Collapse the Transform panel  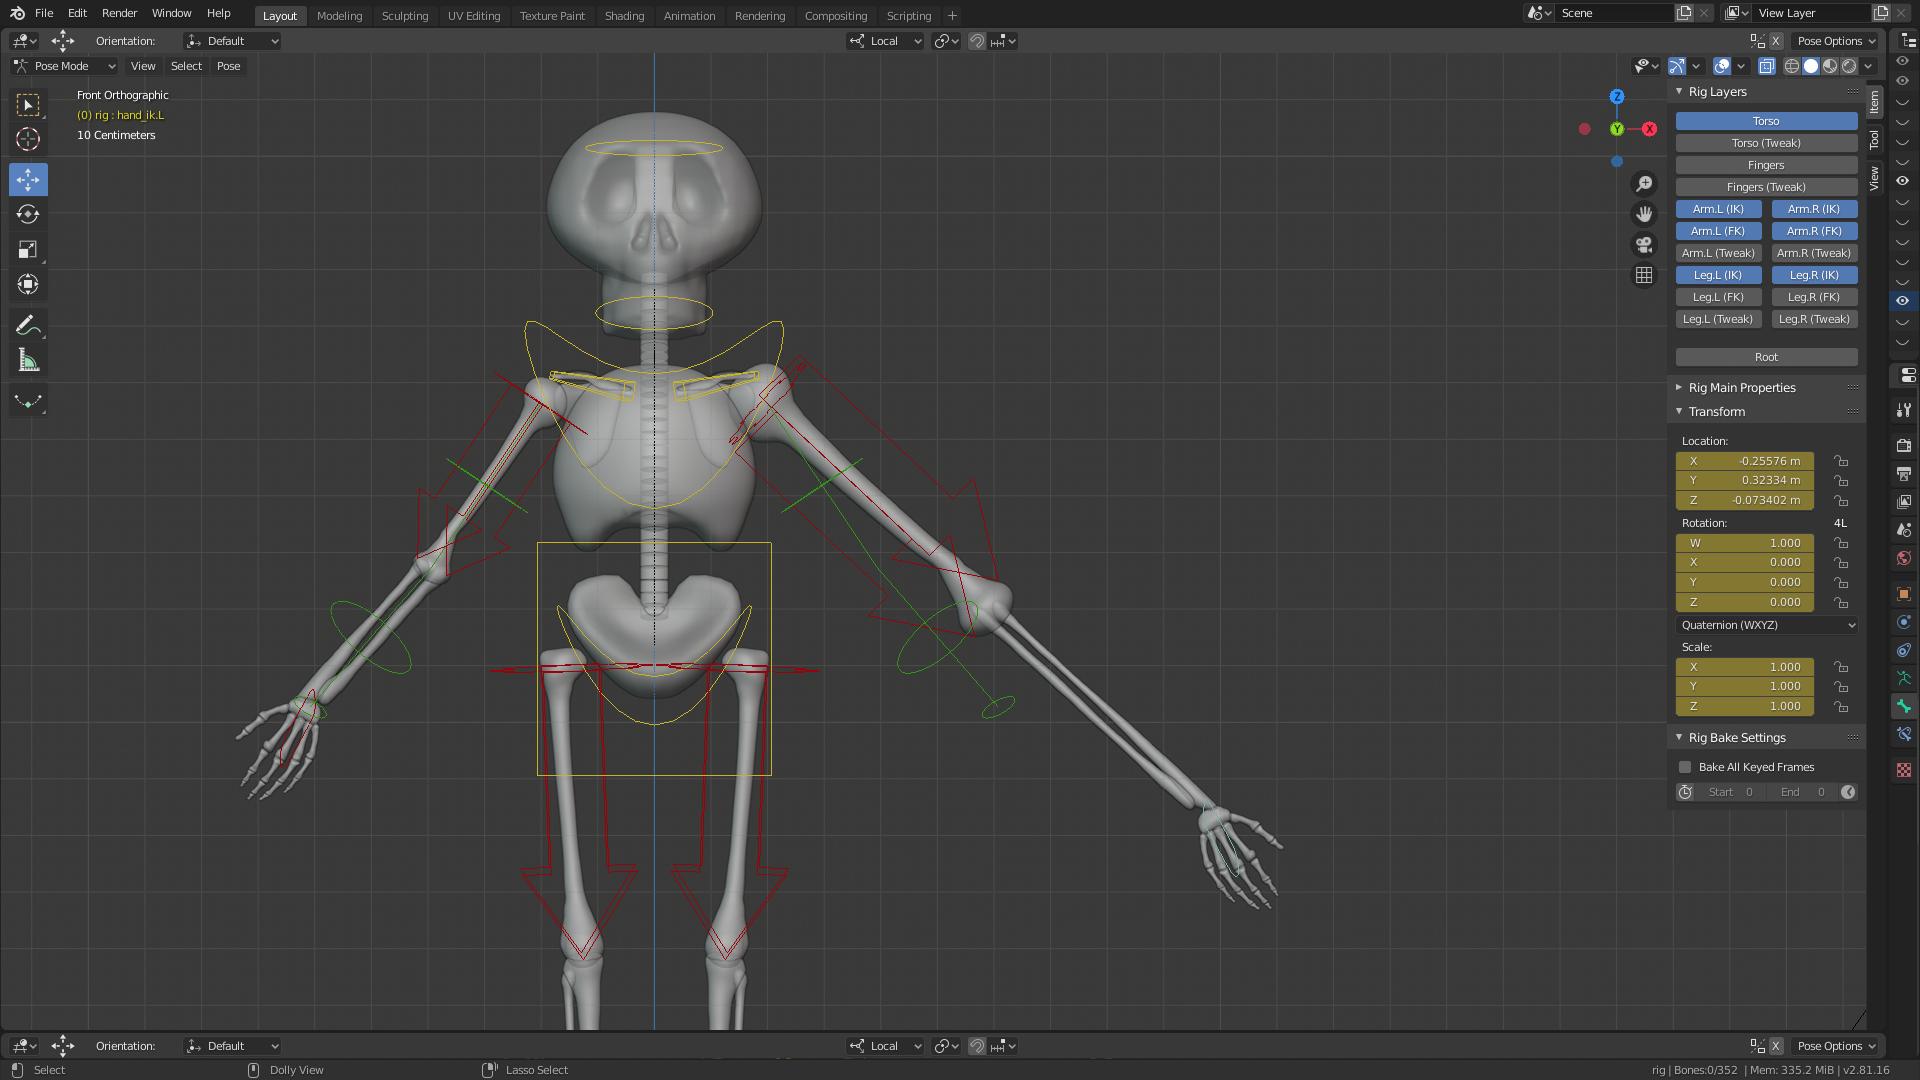[x=1716, y=412]
